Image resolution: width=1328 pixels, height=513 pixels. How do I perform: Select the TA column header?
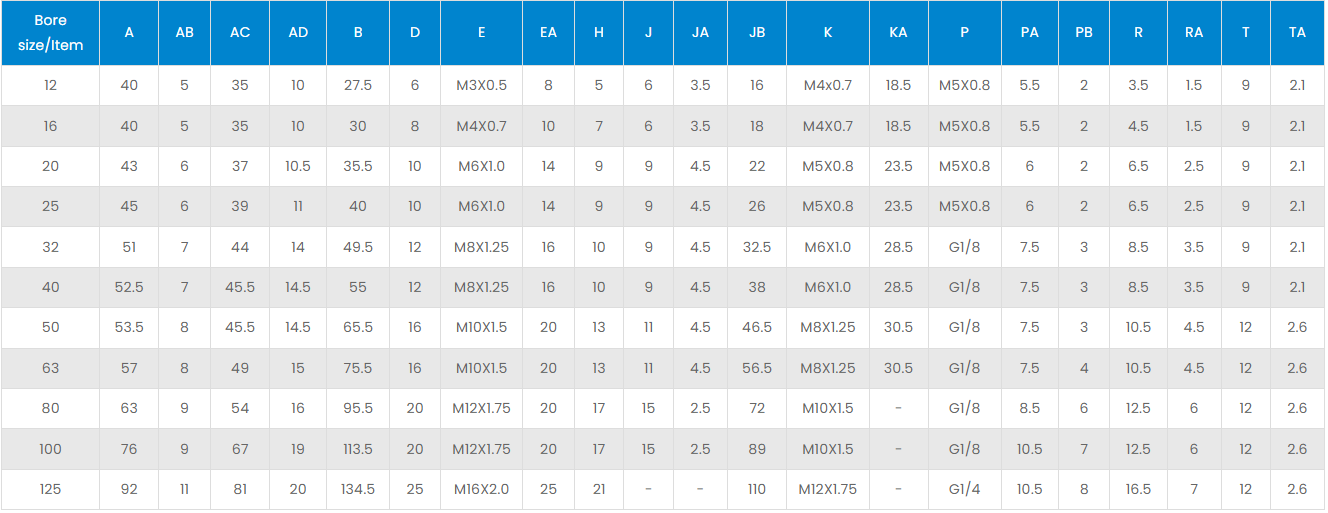[1297, 33]
